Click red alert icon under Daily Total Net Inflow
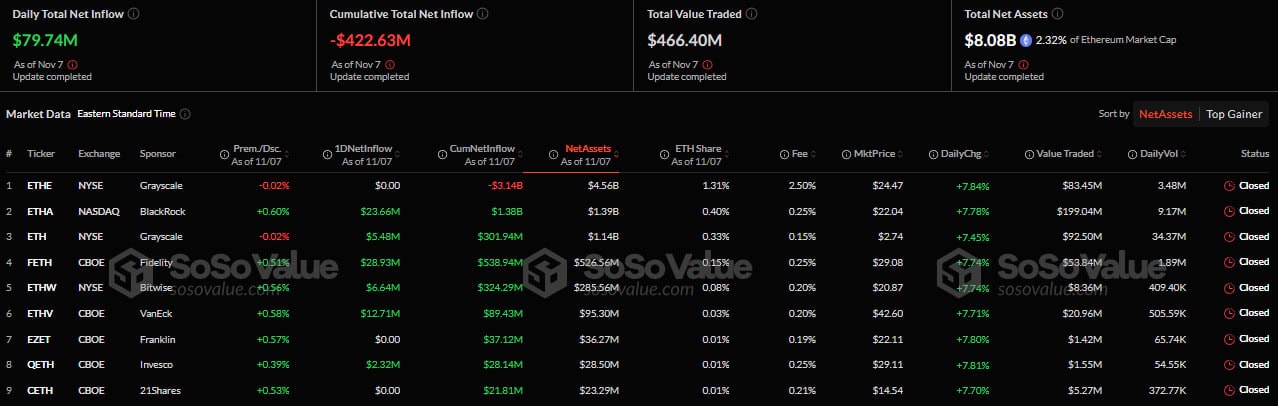 72,64
